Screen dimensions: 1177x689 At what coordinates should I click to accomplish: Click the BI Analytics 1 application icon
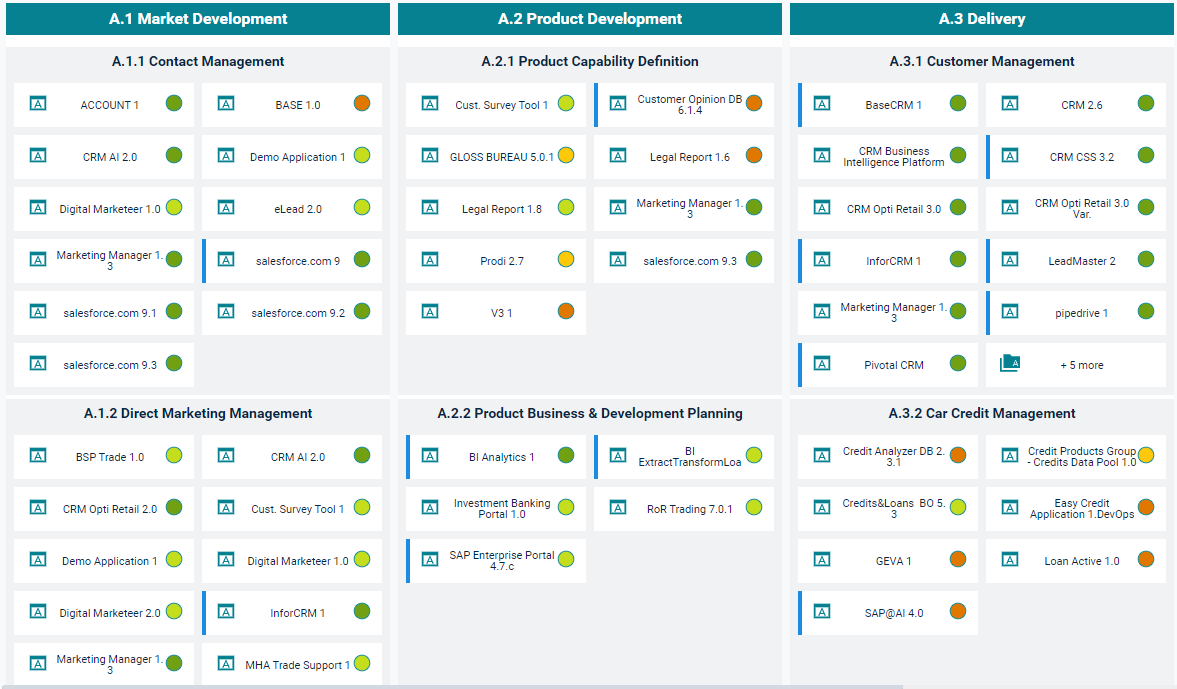coord(430,455)
